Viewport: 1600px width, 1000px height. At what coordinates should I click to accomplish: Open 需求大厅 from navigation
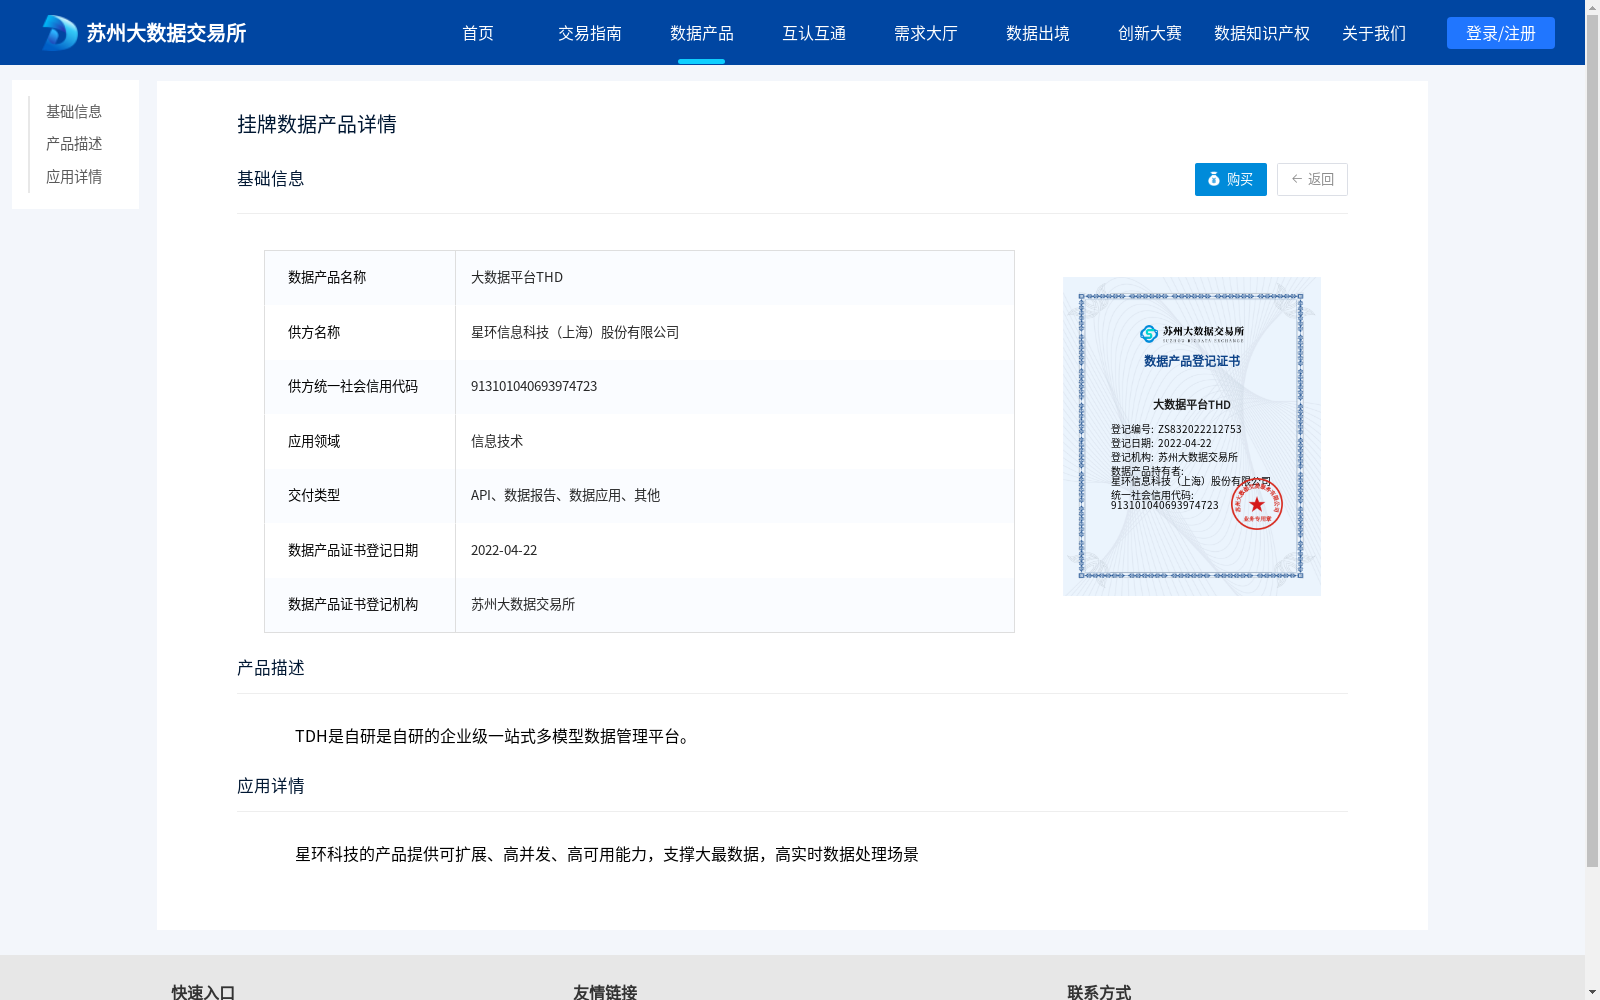[926, 33]
